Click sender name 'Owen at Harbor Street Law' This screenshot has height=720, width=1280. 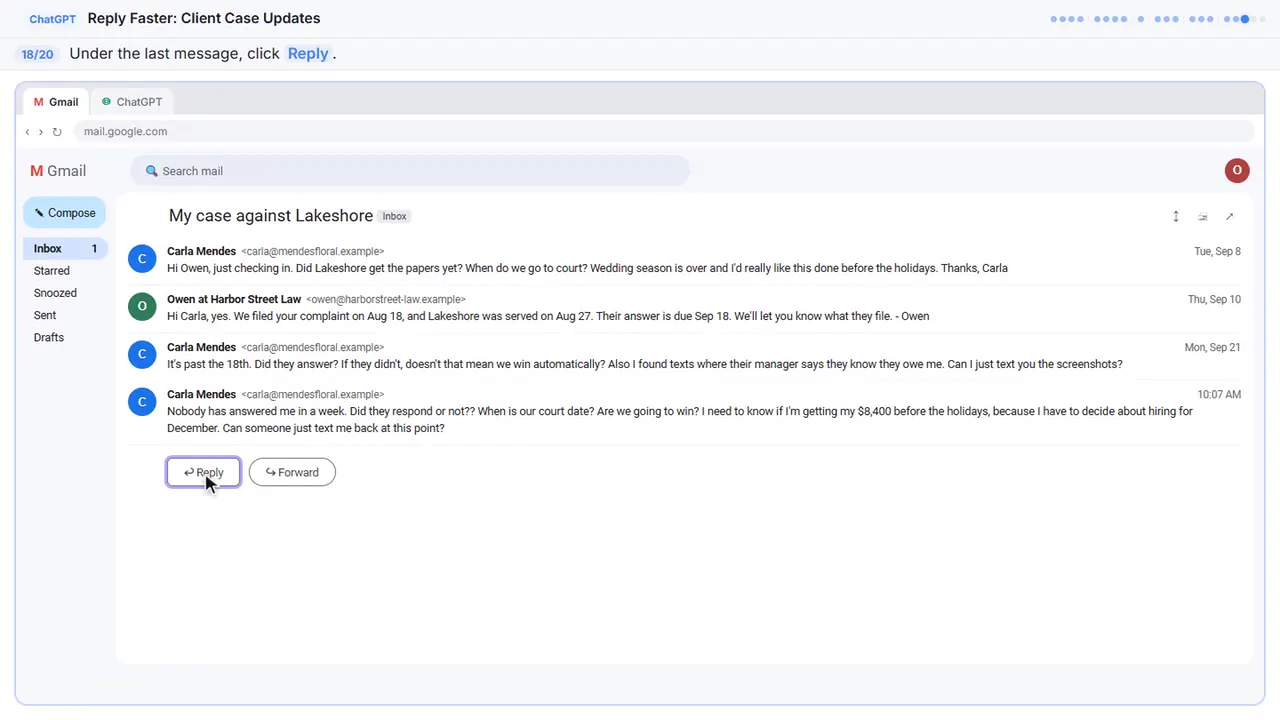tap(234, 299)
